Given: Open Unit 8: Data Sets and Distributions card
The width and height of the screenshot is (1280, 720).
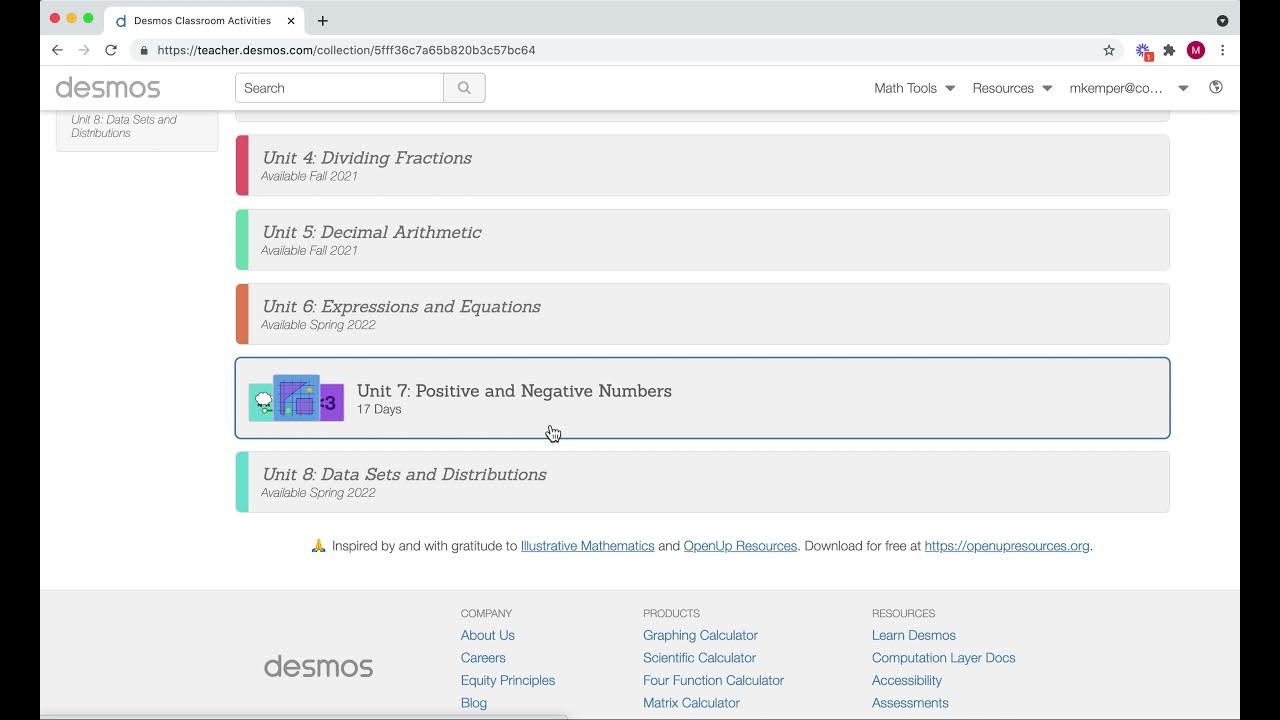Looking at the screenshot, I should point(702,482).
